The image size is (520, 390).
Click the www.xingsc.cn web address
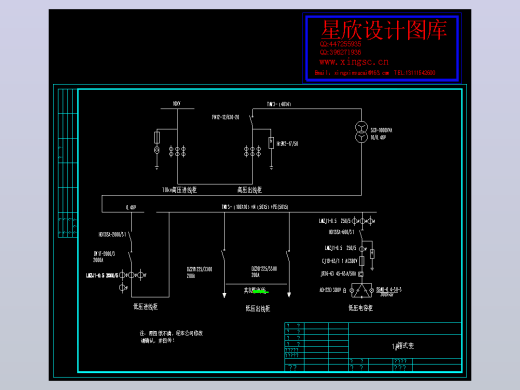354,62
